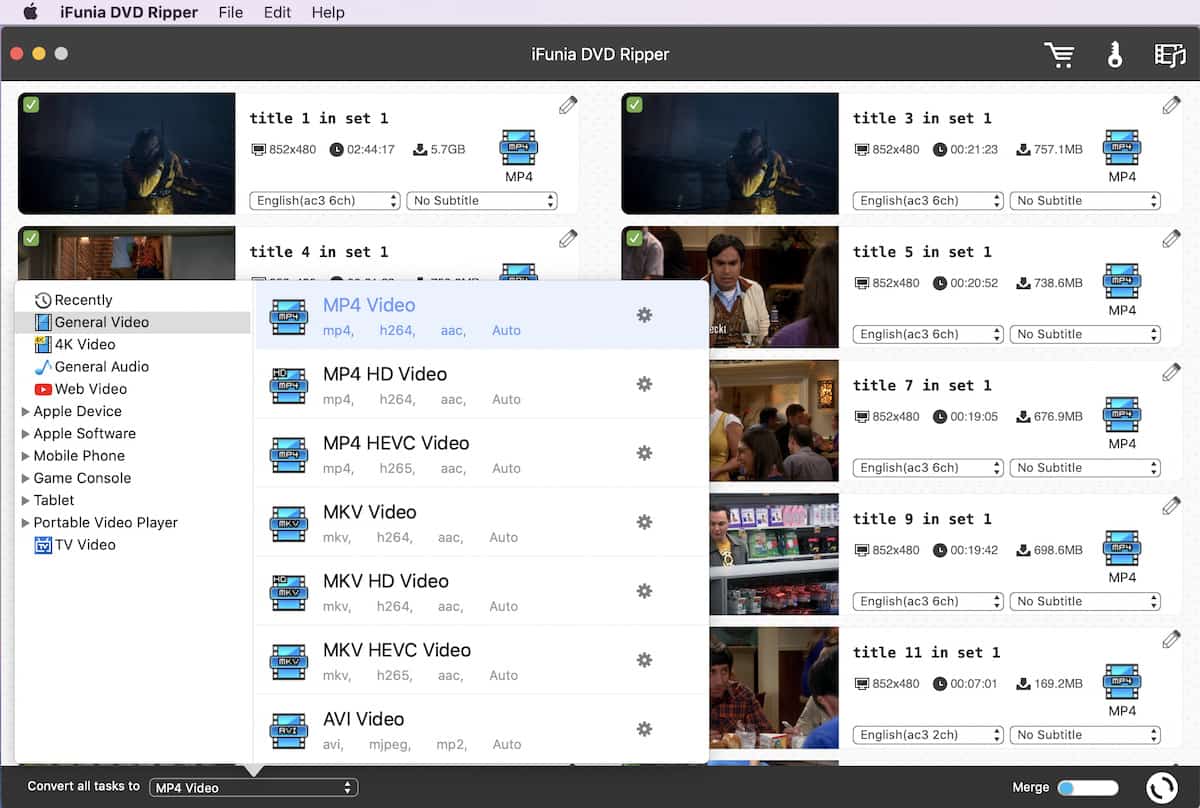Click the gear icon for MKV Video
Screen dimensions: 1200x808
(644, 522)
